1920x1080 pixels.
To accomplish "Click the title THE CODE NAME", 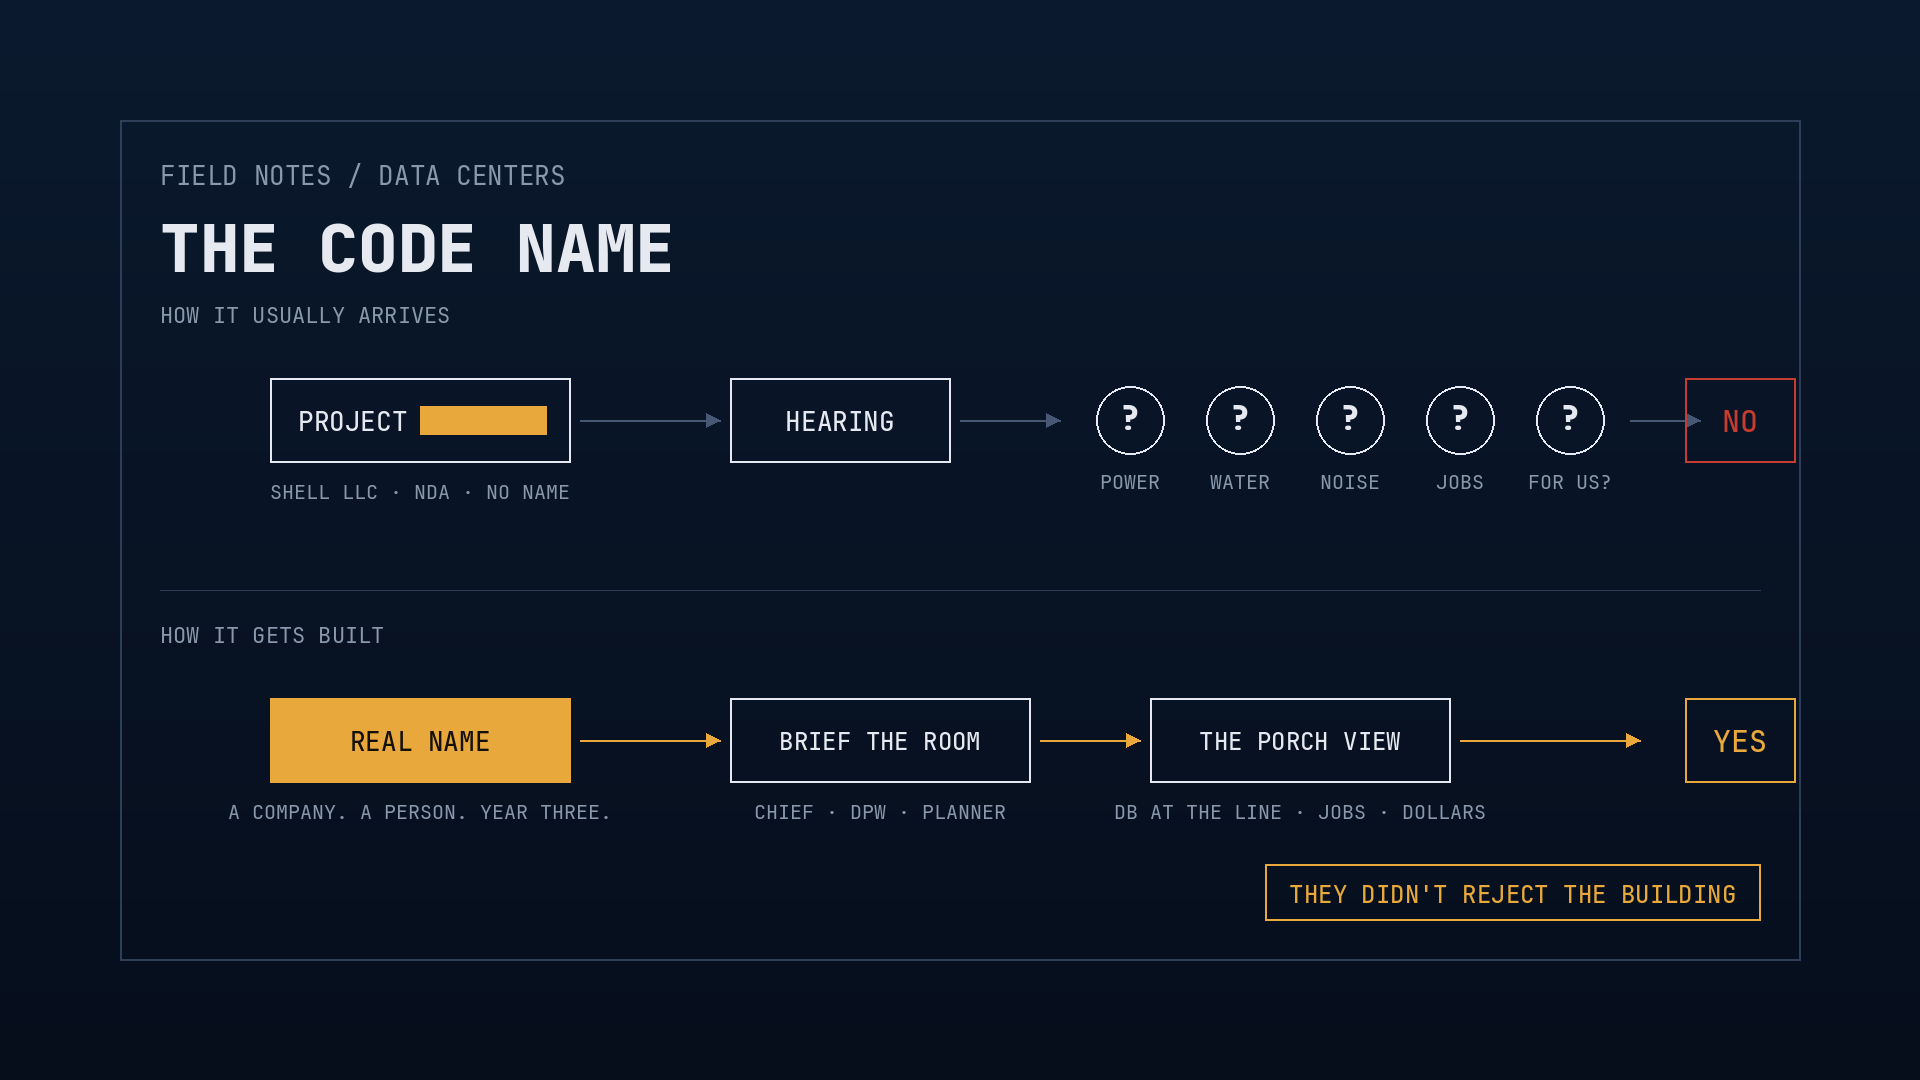I will (x=417, y=248).
